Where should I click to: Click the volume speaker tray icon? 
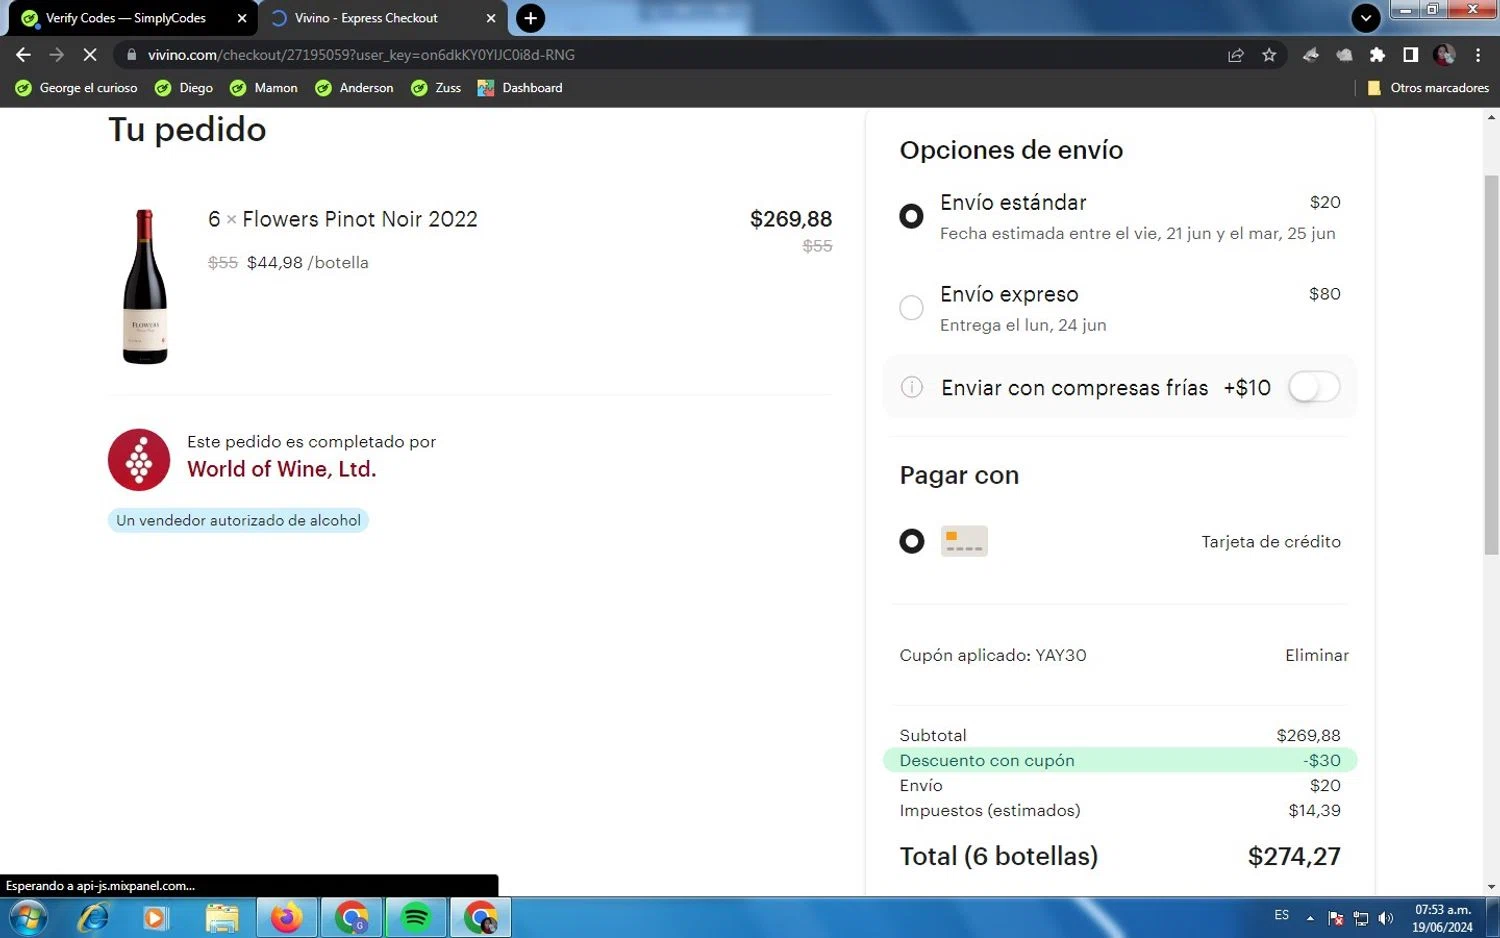pyautogui.click(x=1386, y=918)
